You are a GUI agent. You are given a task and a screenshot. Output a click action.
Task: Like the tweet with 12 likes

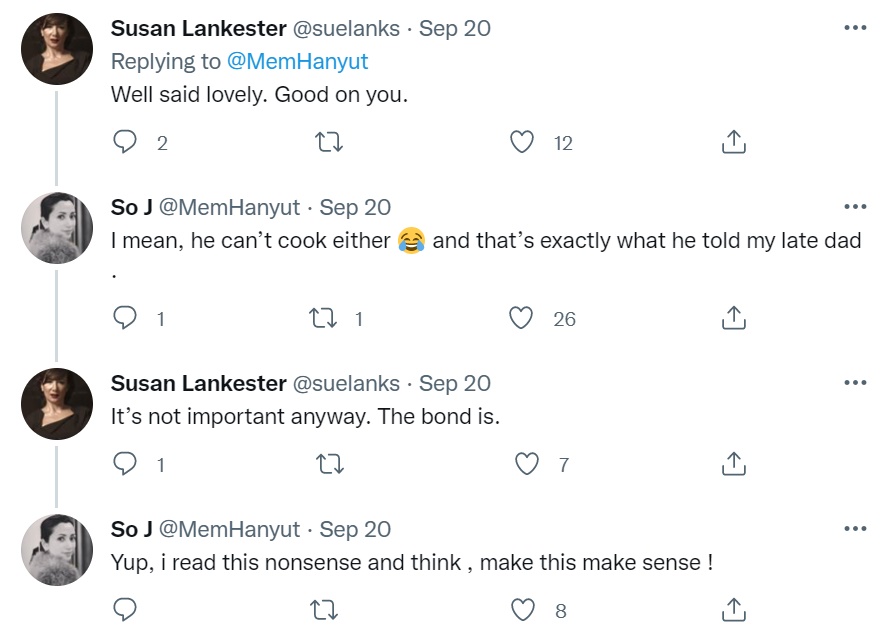(522, 142)
